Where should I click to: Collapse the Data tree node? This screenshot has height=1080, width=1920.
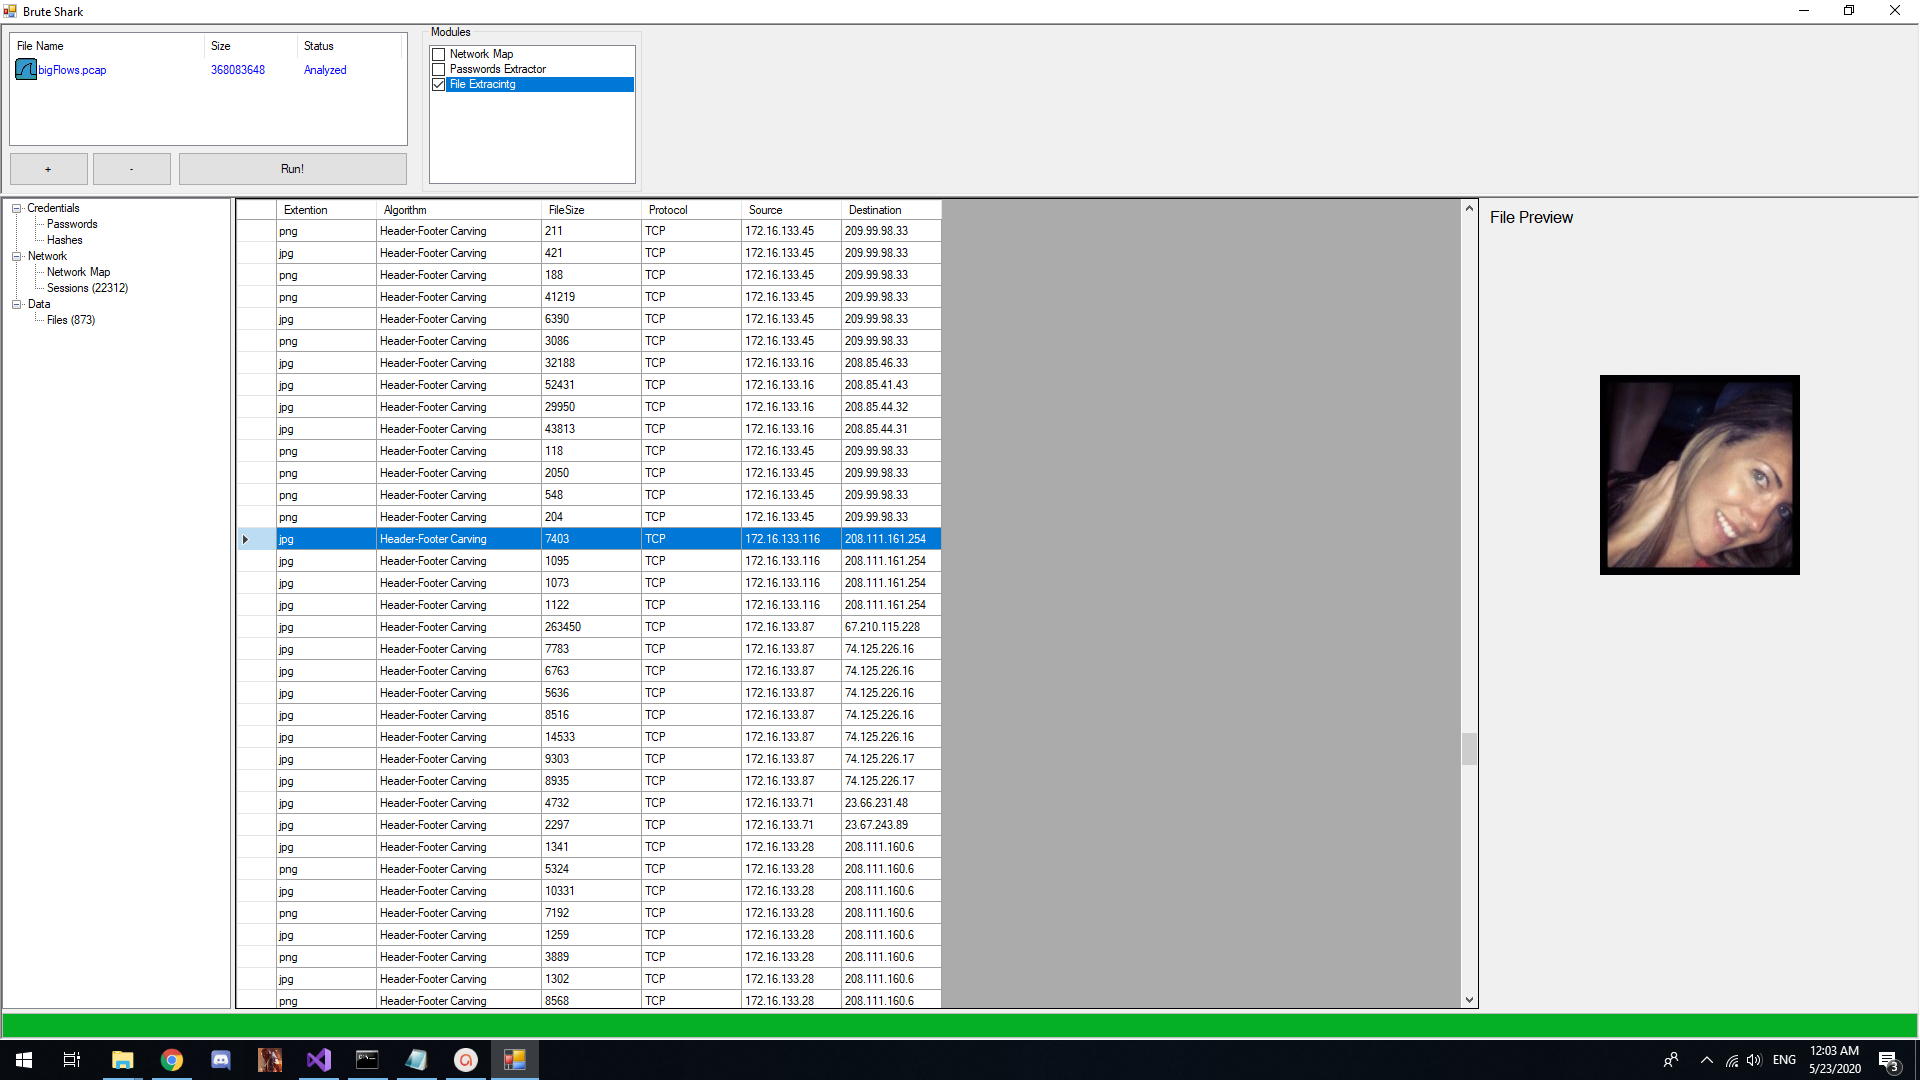point(17,304)
